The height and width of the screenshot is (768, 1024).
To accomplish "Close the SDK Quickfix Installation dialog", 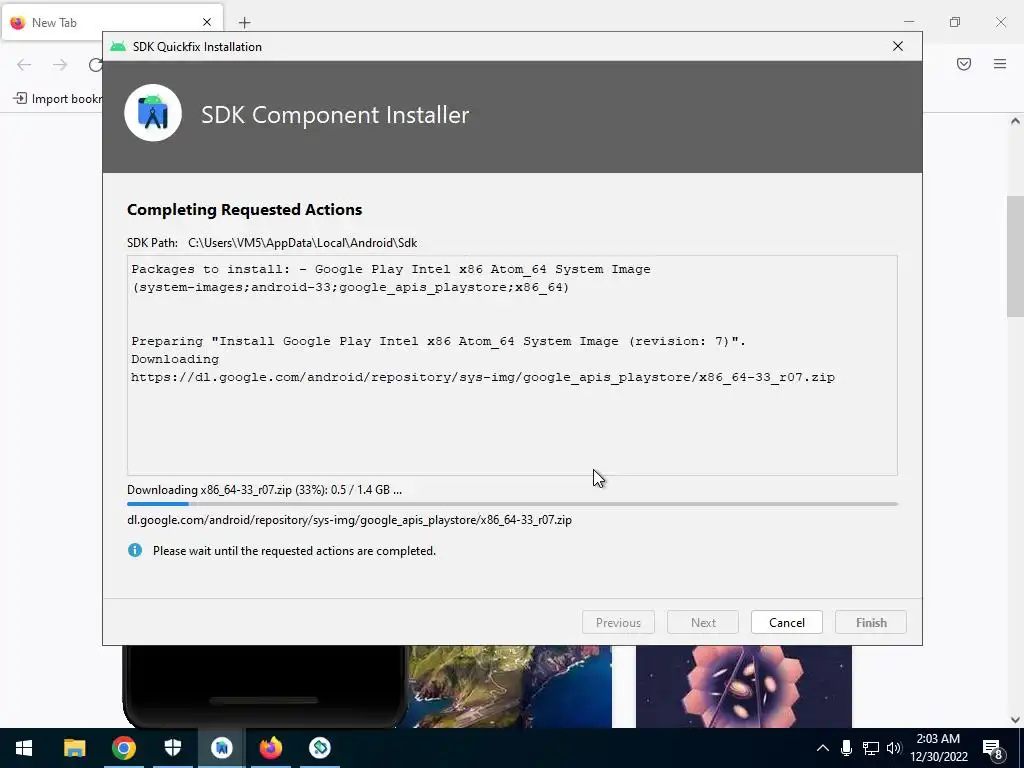I will (898, 46).
